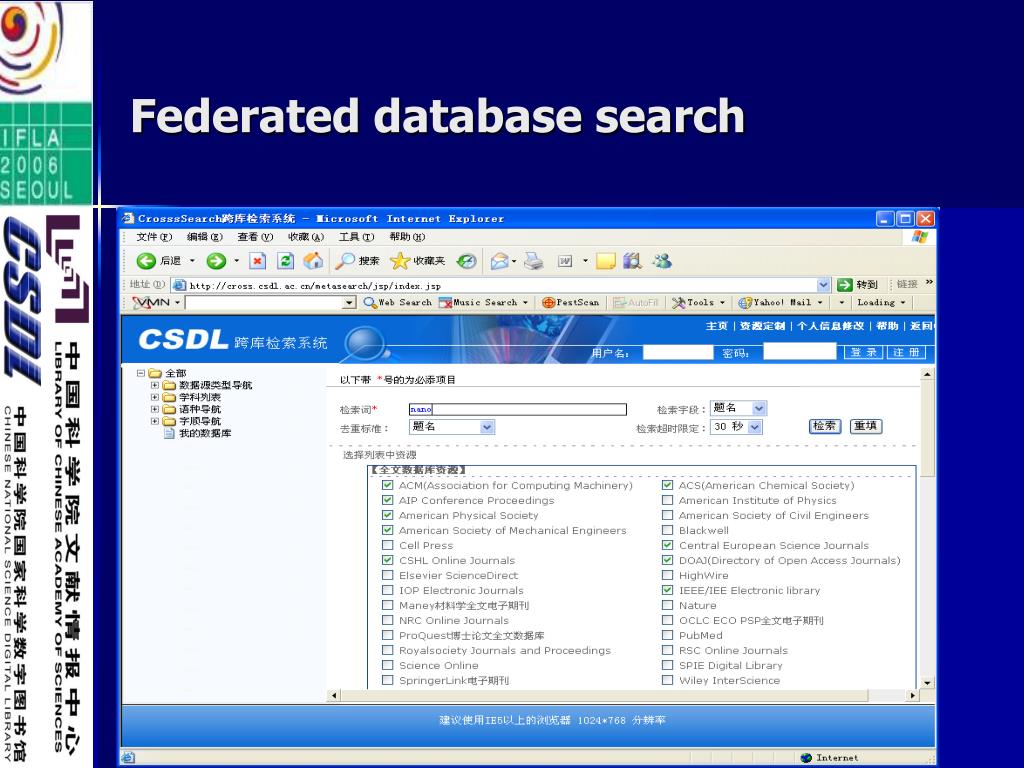Open the 查看(V) menu
The height and width of the screenshot is (768, 1024).
tap(255, 237)
